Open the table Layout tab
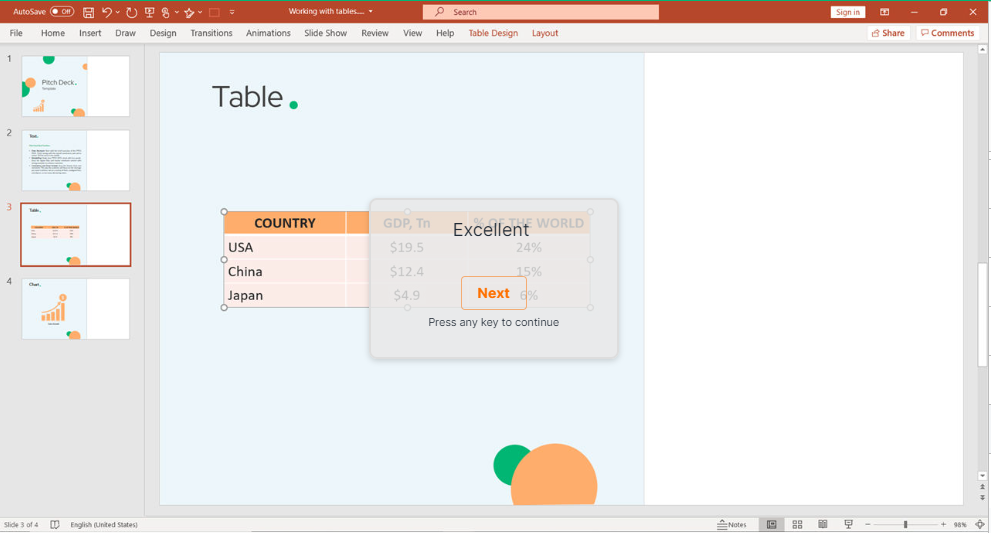 click(545, 33)
